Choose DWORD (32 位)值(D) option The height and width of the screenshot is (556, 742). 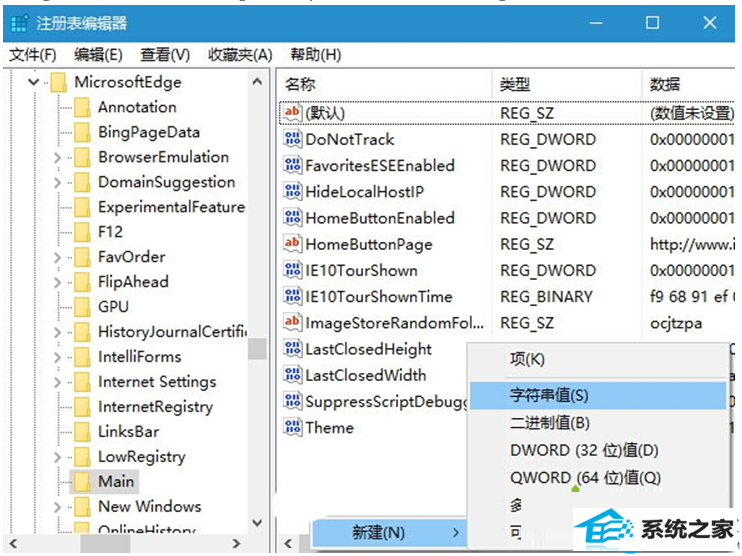coord(598,450)
